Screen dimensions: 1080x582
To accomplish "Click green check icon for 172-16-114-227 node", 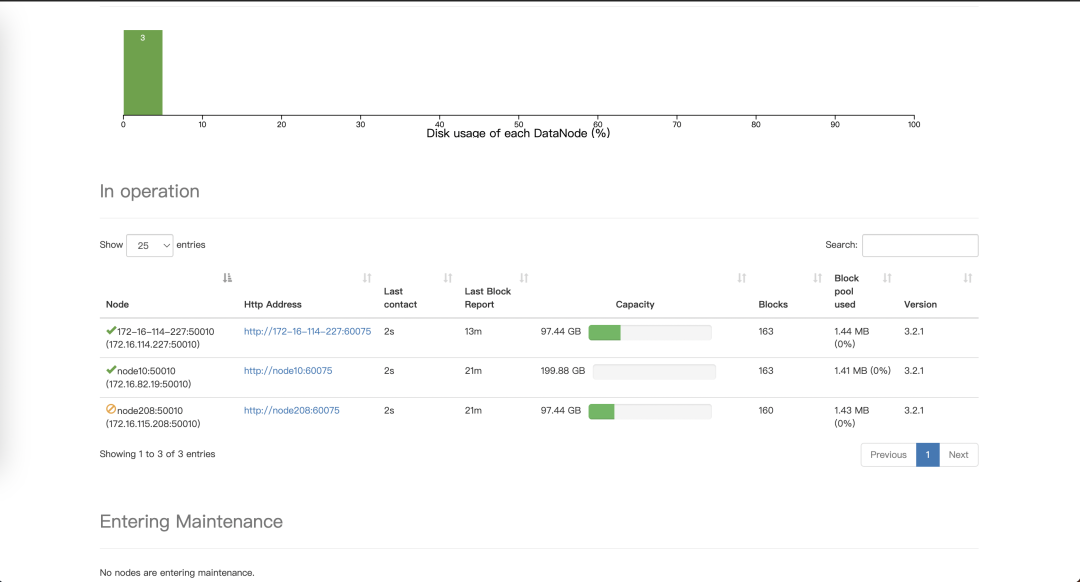I will 111,330.
